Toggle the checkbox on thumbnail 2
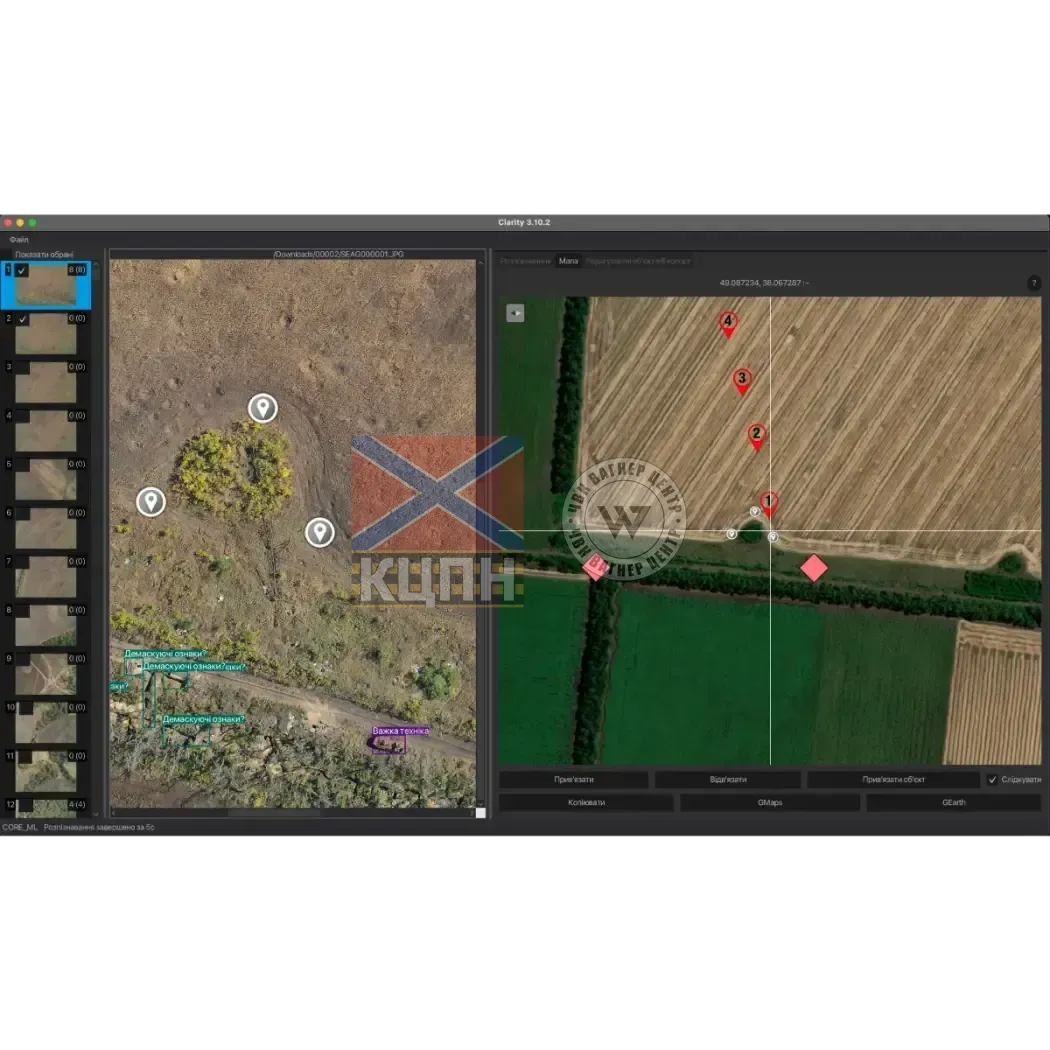This screenshot has height=1050, width=1050. (x=22, y=319)
